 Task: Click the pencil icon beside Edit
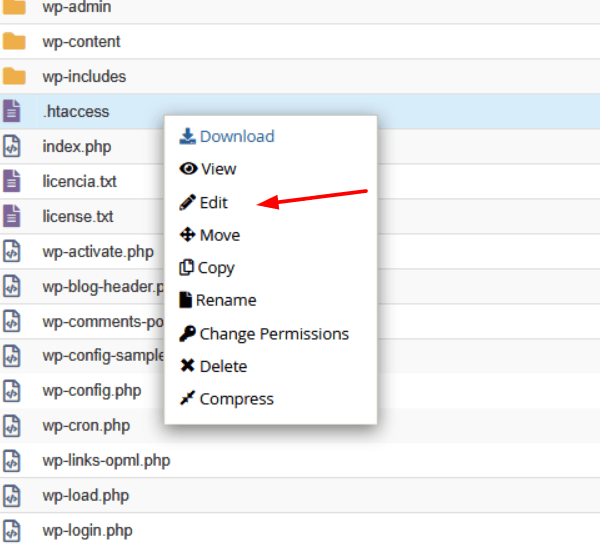188,202
